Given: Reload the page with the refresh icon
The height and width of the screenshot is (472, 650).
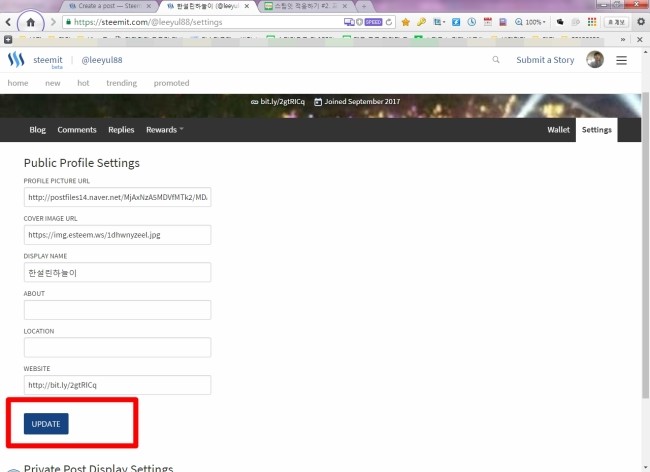Looking at the screenshot, I should pos(388,21).
